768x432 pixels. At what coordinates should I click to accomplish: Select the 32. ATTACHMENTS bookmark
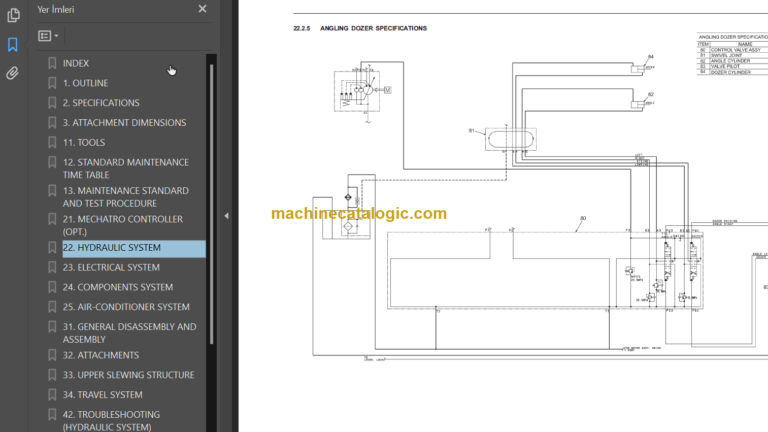click(x=100, y=355)
